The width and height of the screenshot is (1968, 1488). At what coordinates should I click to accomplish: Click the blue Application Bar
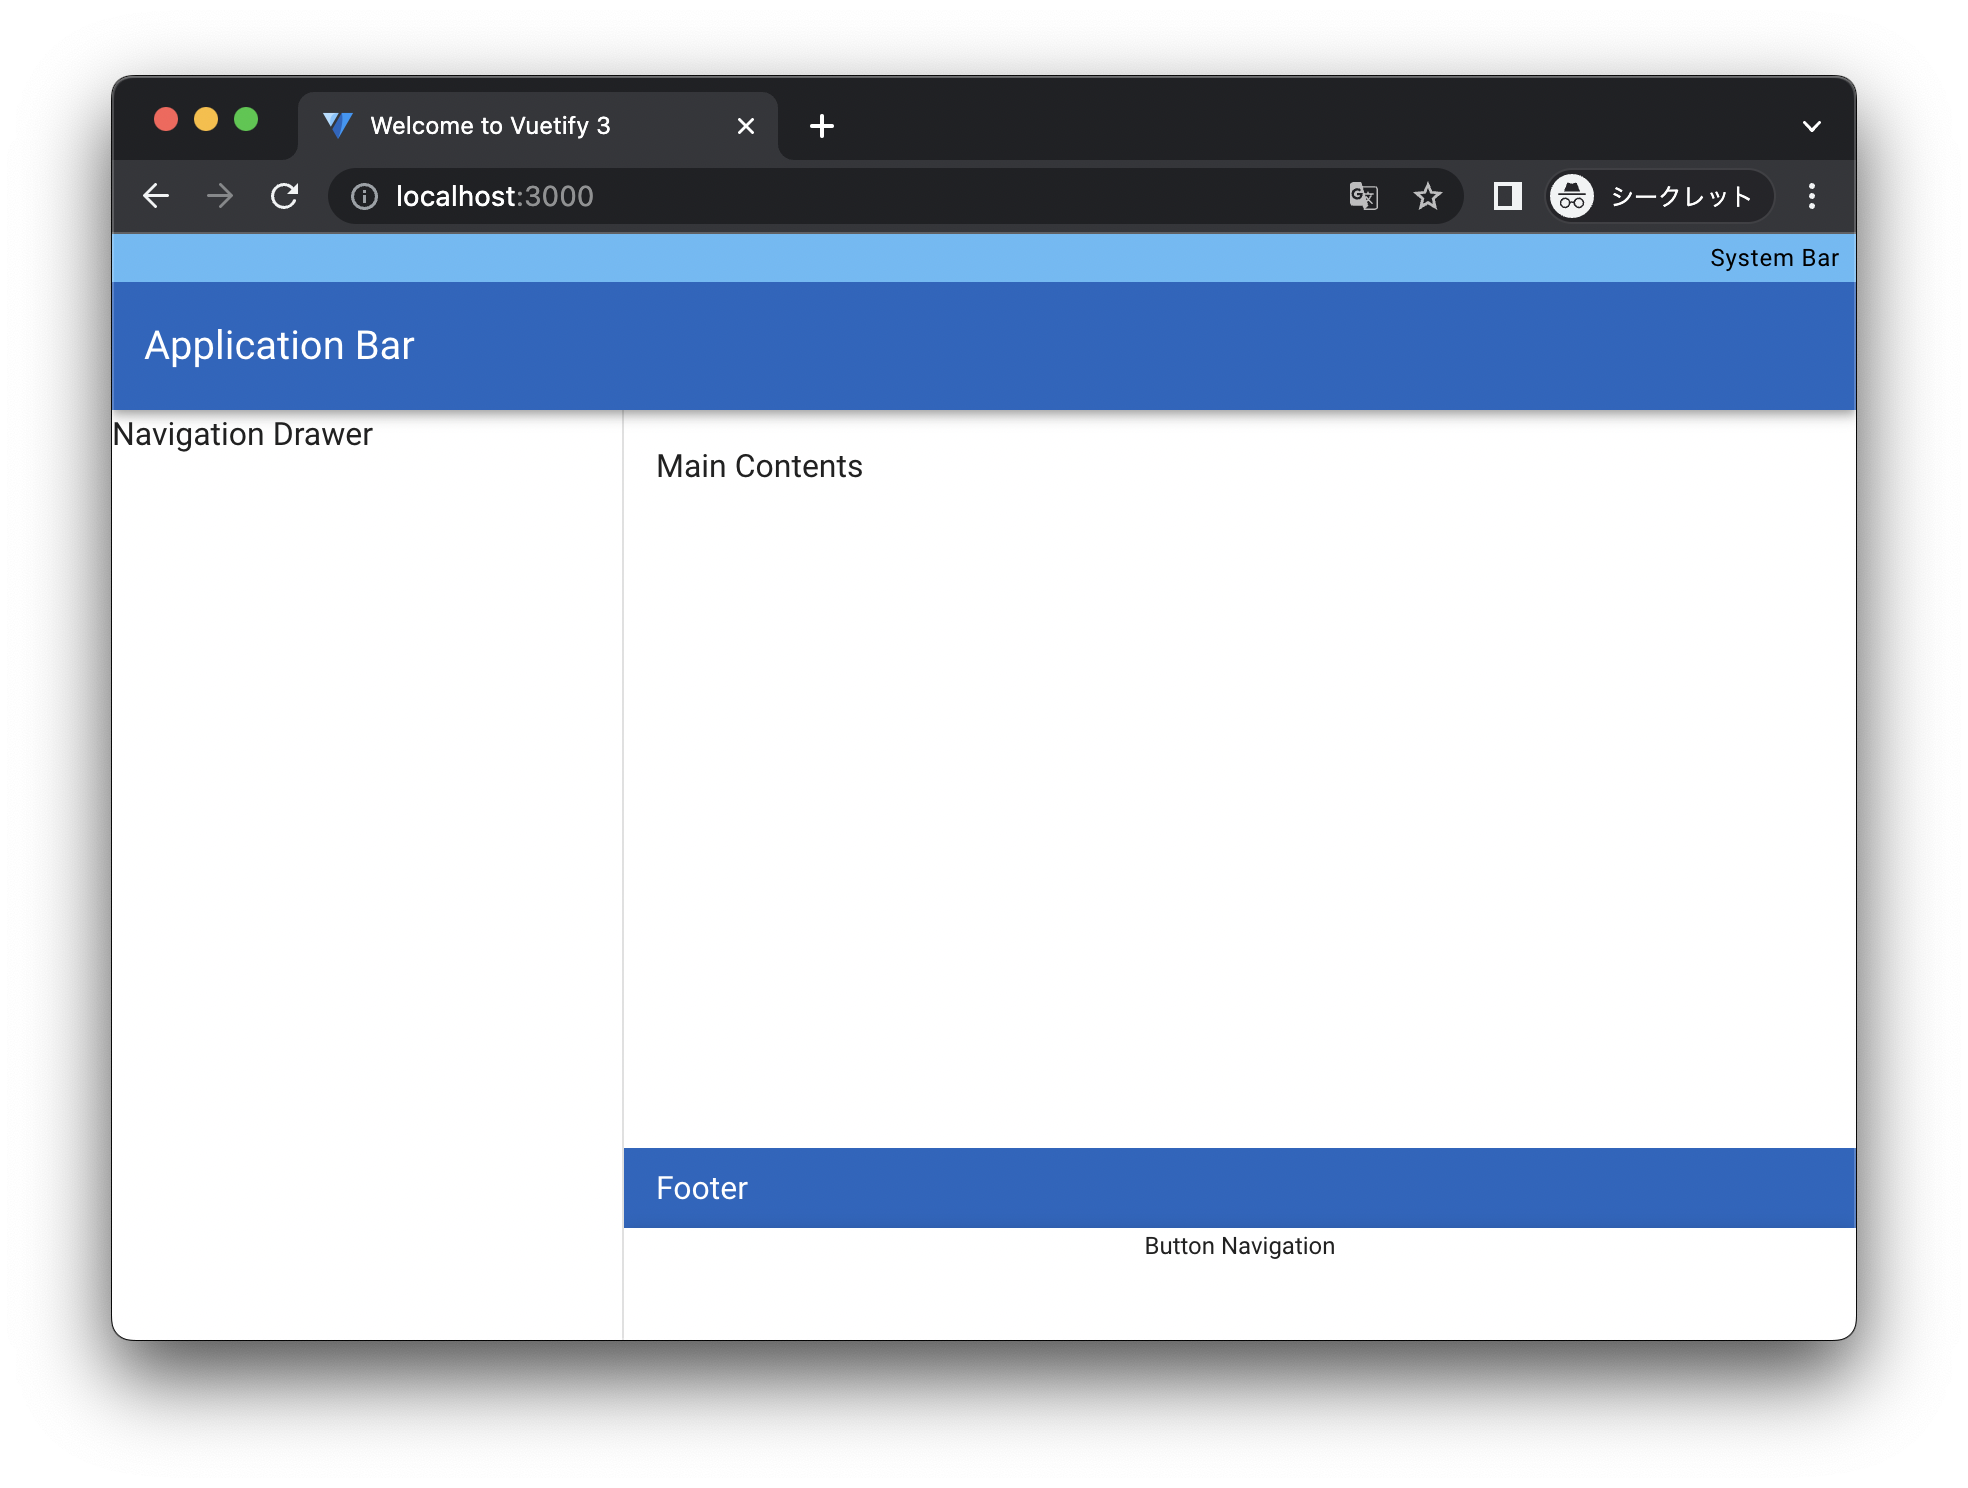(x=279, y=345)
